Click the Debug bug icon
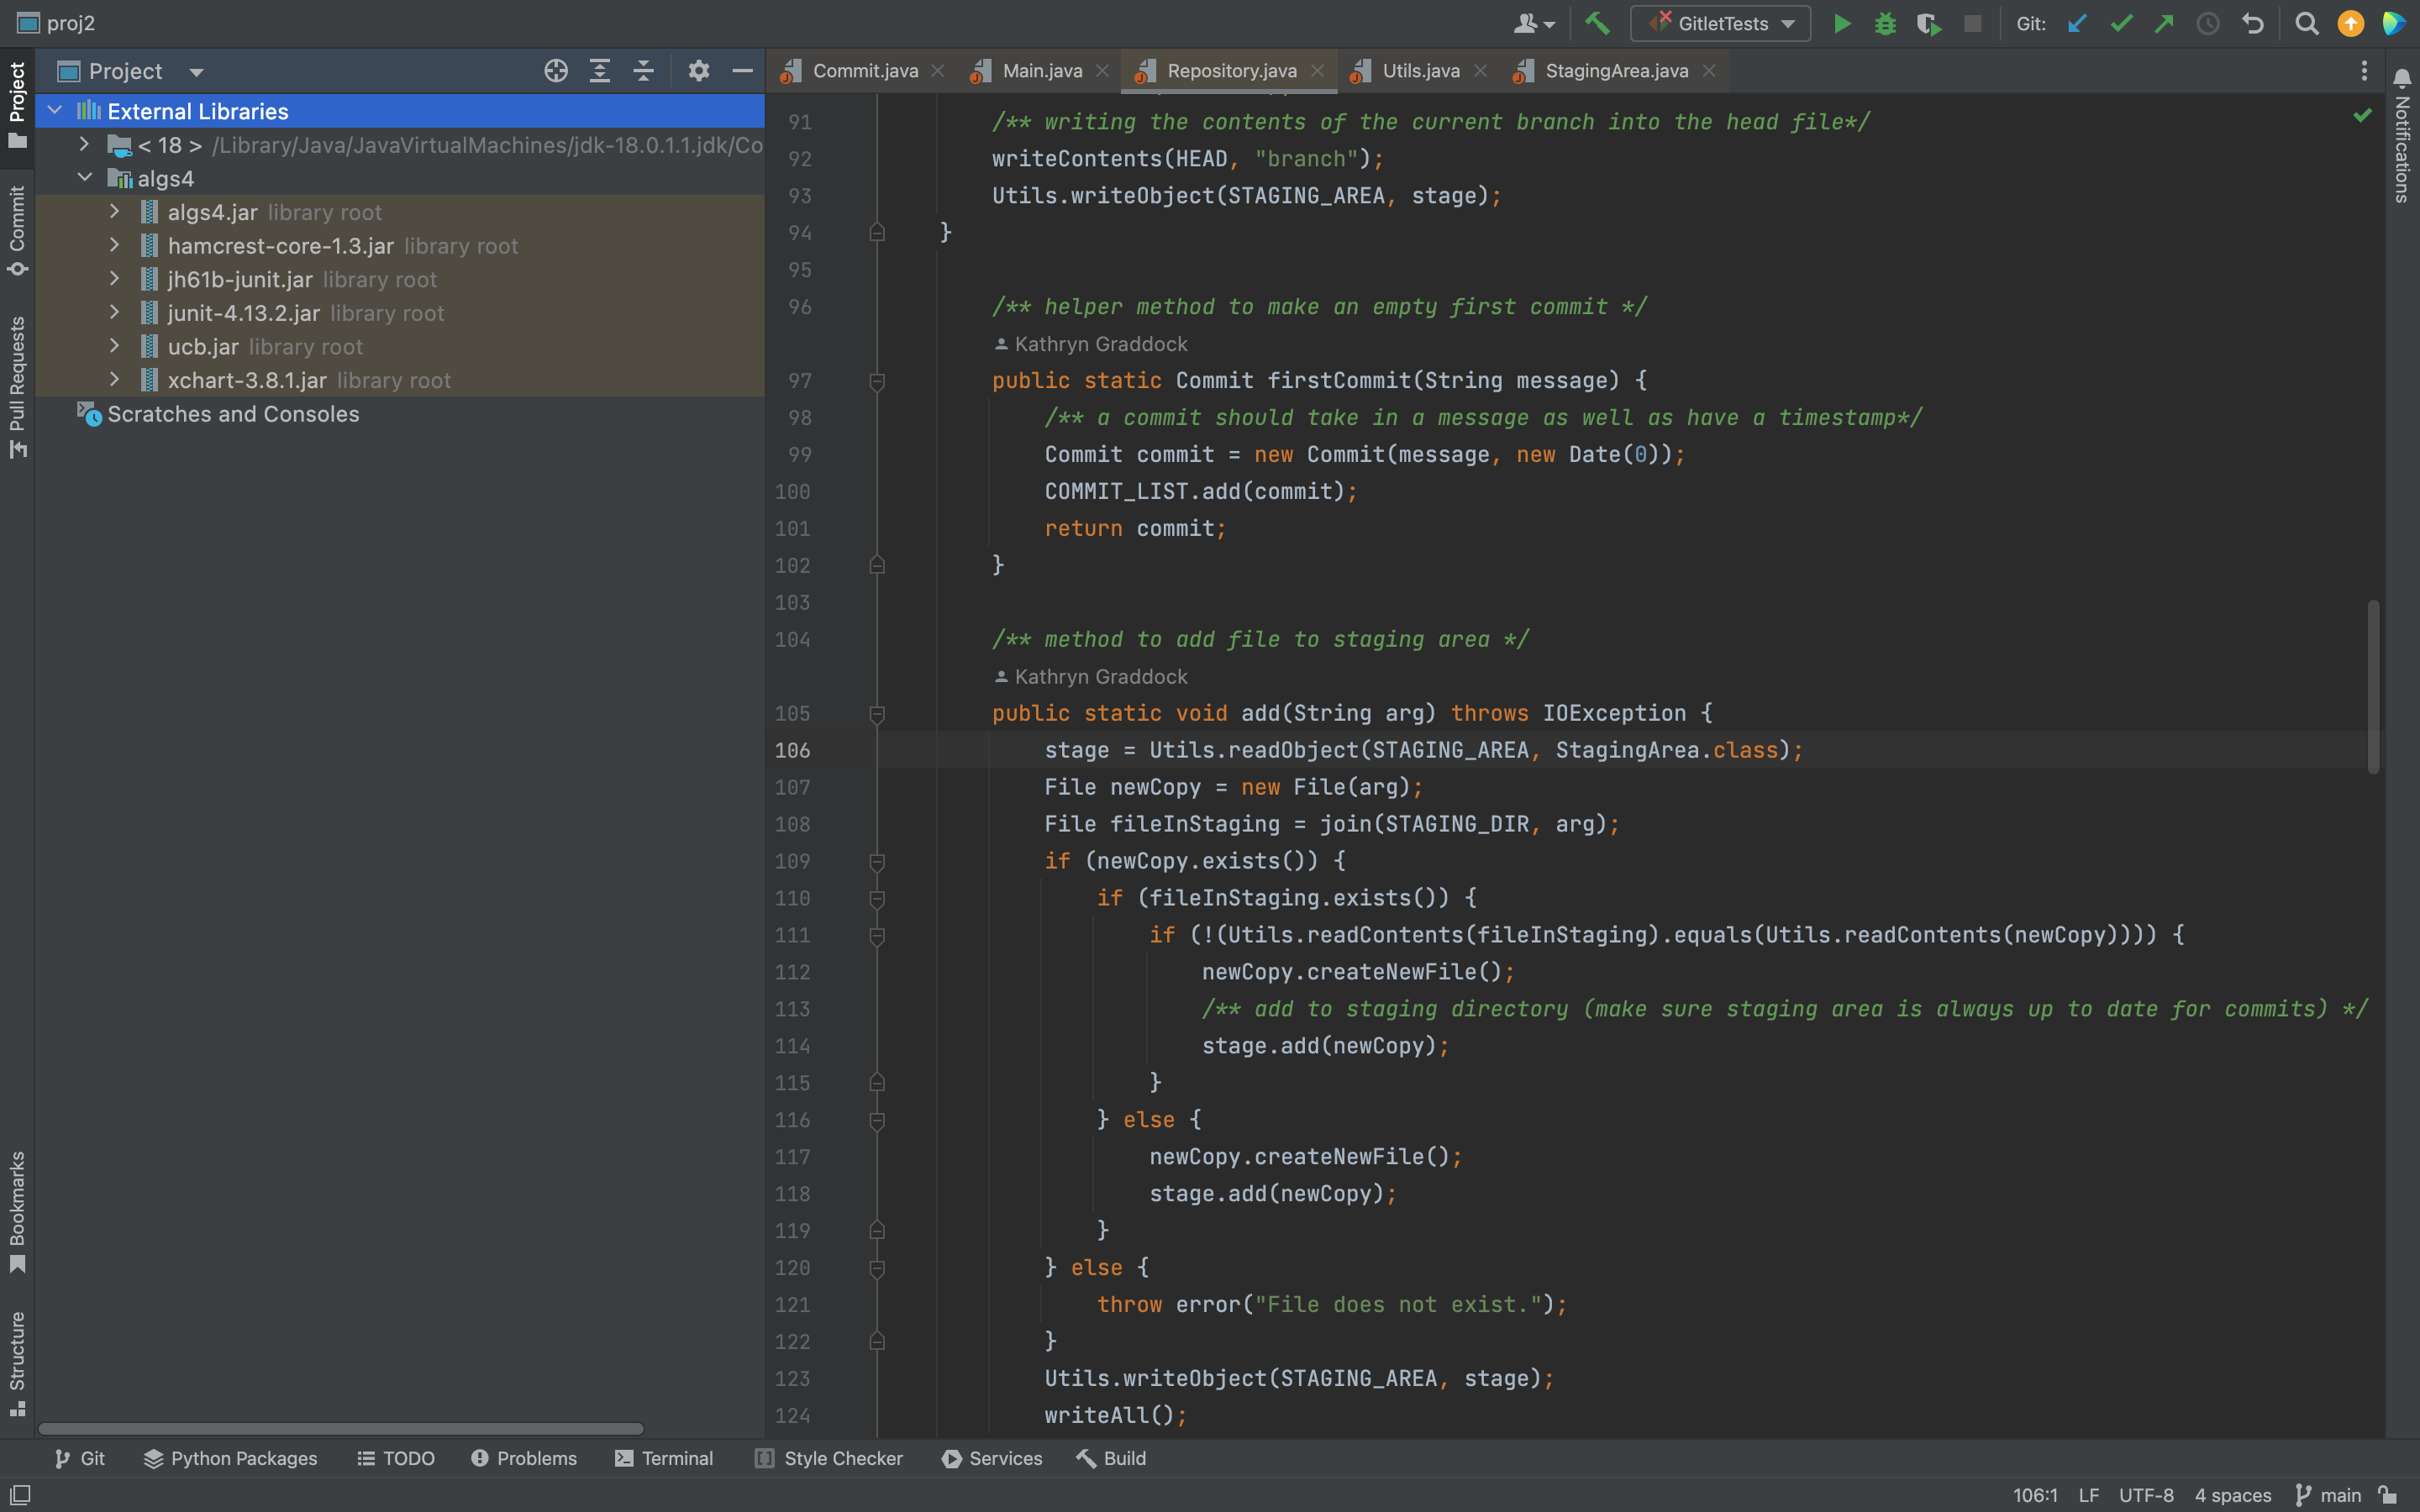Image resolution: width=2420 pixels, height=1512 pixels. coord(1885,24)
